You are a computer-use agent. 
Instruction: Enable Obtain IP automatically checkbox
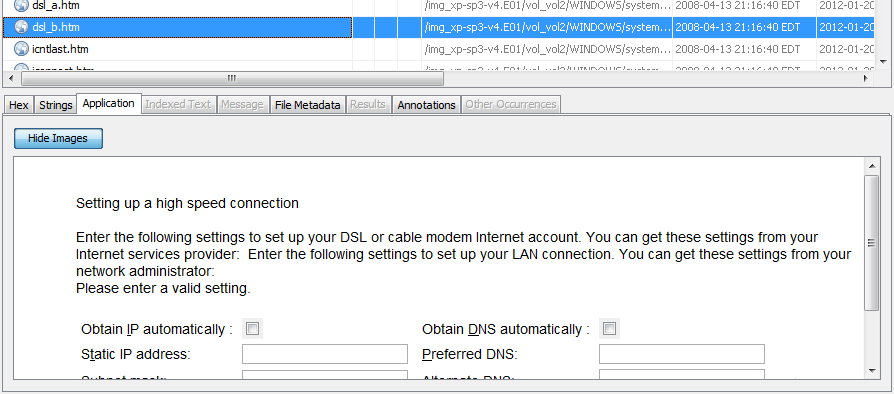click(x=252, y=329)
